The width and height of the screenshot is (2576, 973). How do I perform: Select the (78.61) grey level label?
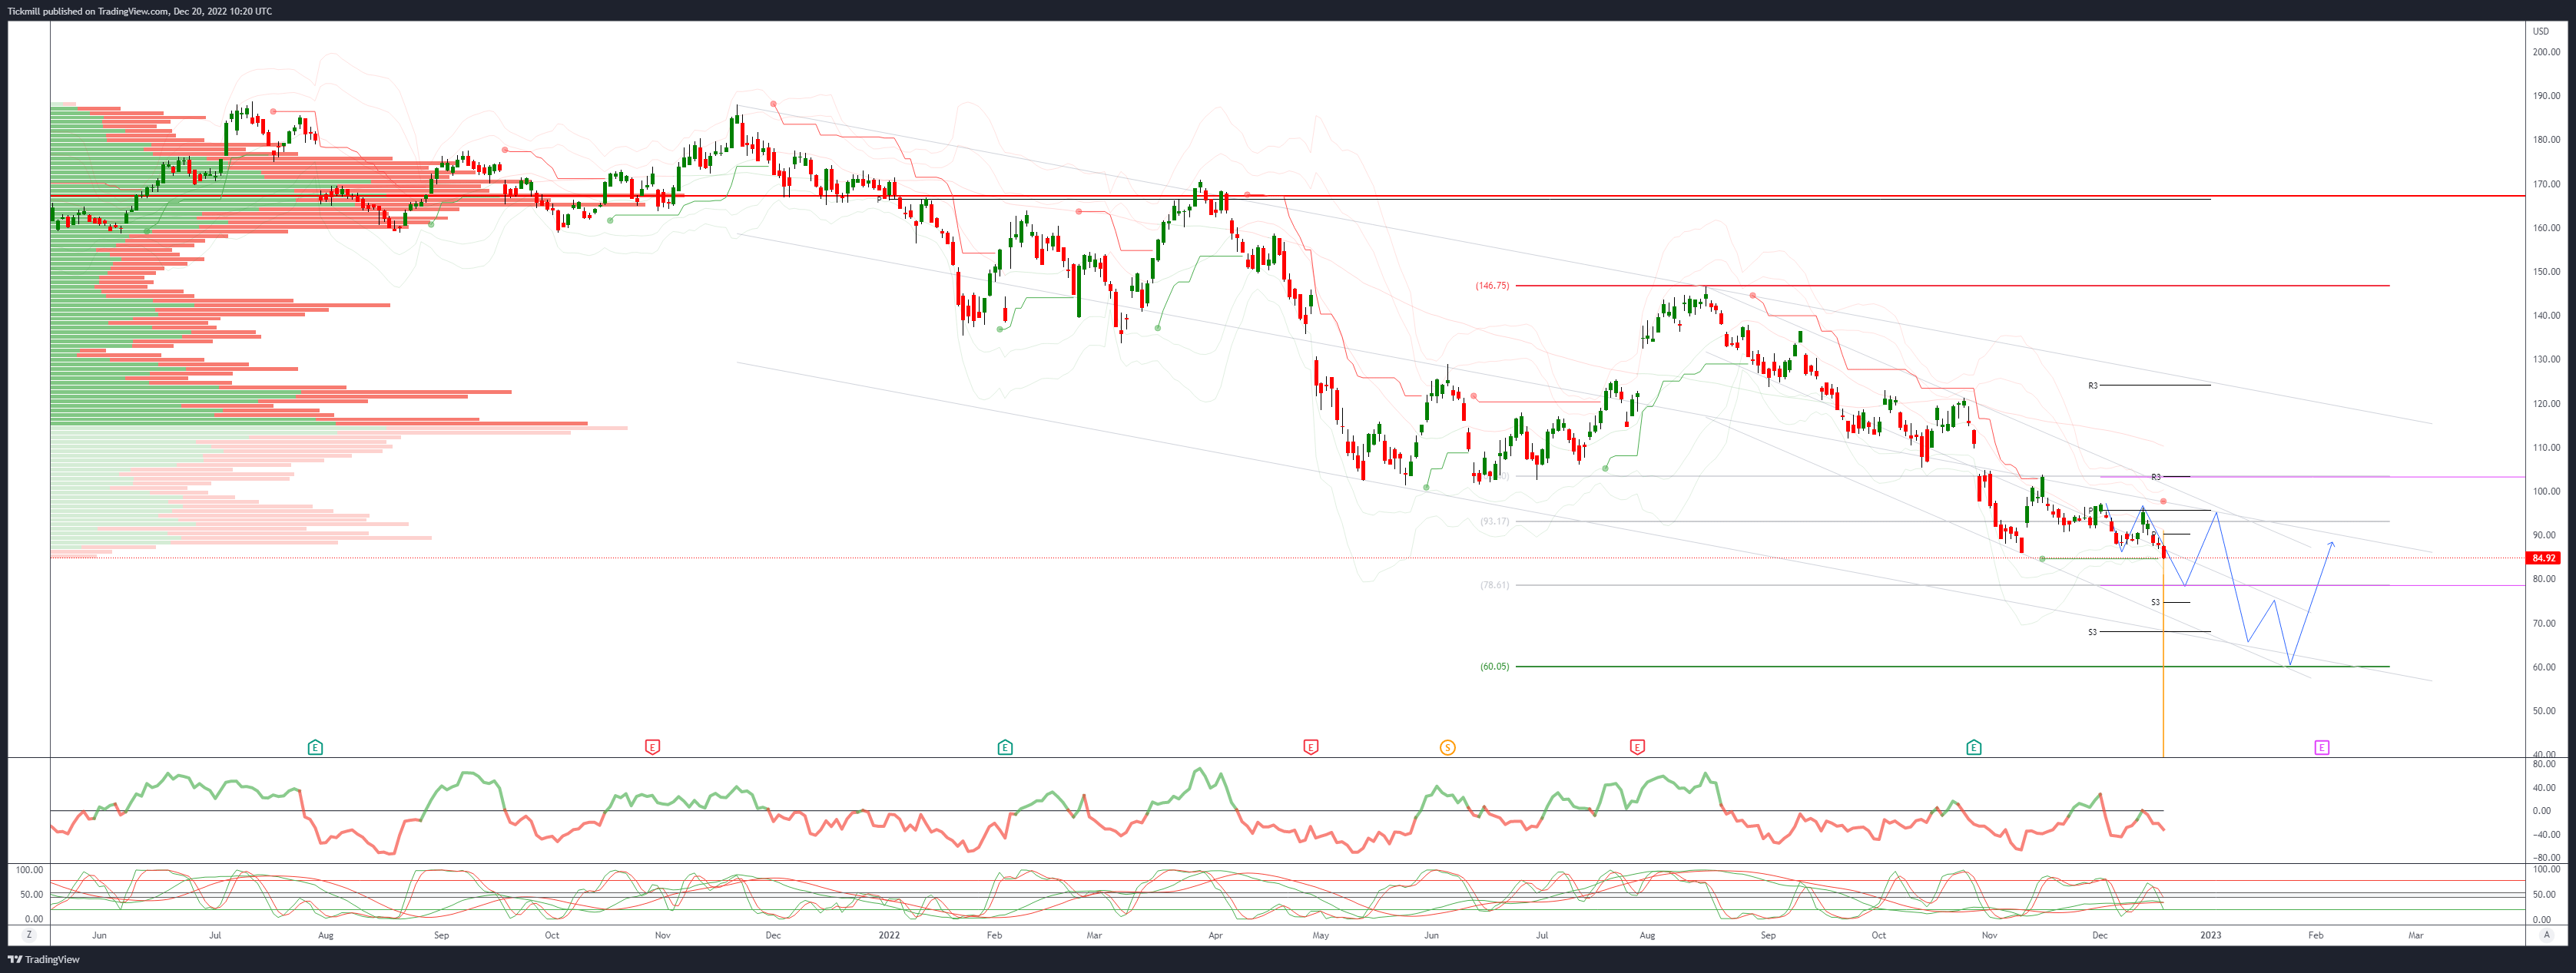click(x=1495, y=585)
